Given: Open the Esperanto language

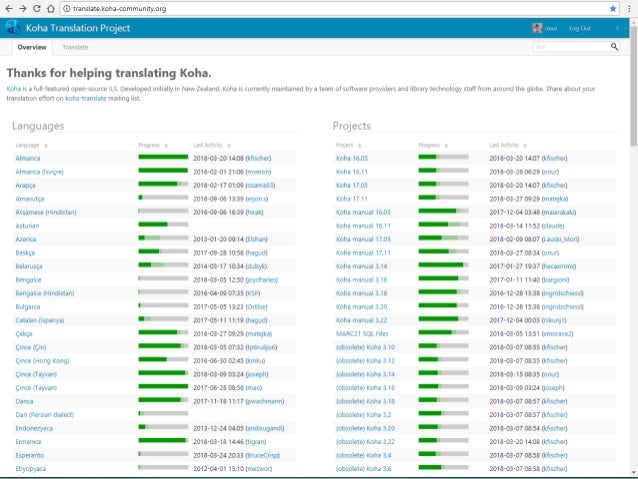Looking at the screenshot, I should point(30,455).
